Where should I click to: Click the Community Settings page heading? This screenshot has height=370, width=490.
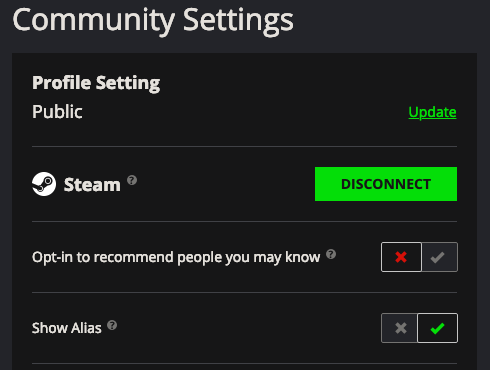(x=153, y=21)
